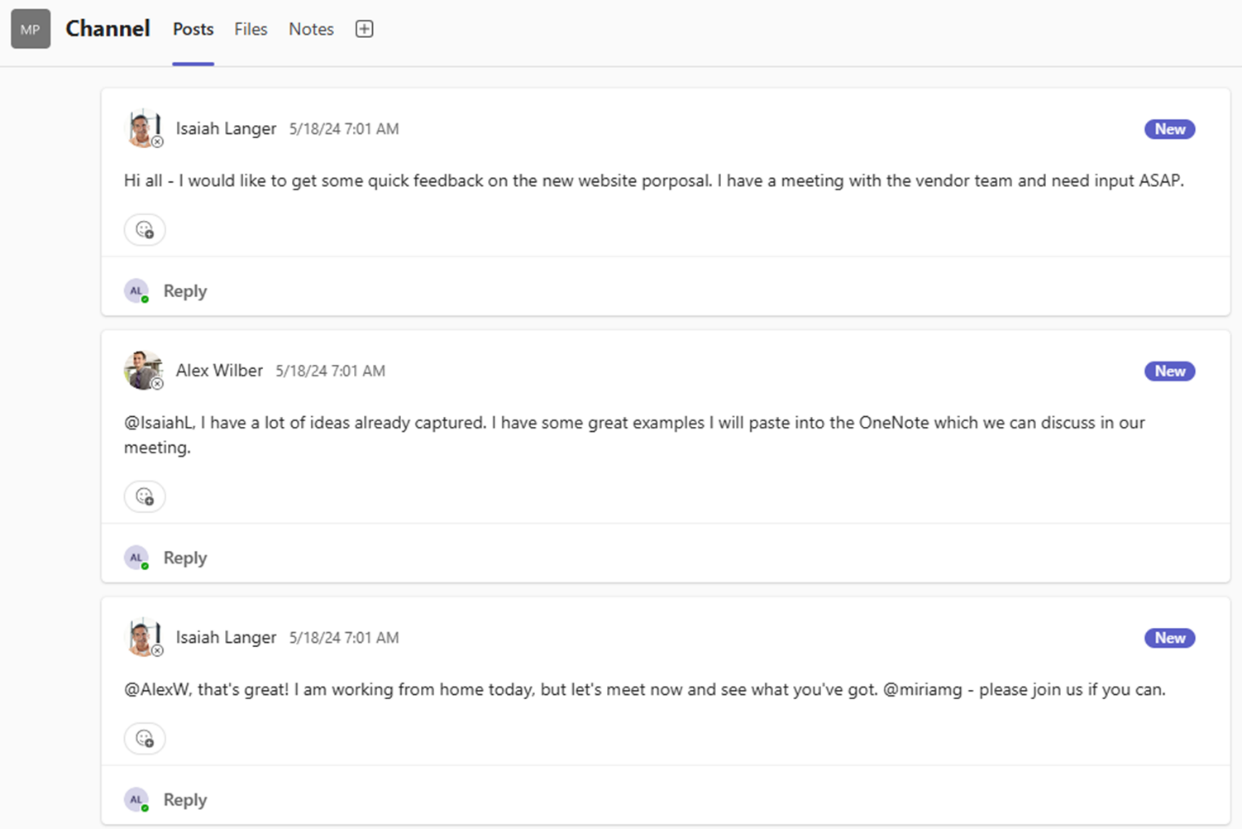Click the status badge on Alex's avatar
This screenshot has height=829, width=1242.
tap(157, 384)
